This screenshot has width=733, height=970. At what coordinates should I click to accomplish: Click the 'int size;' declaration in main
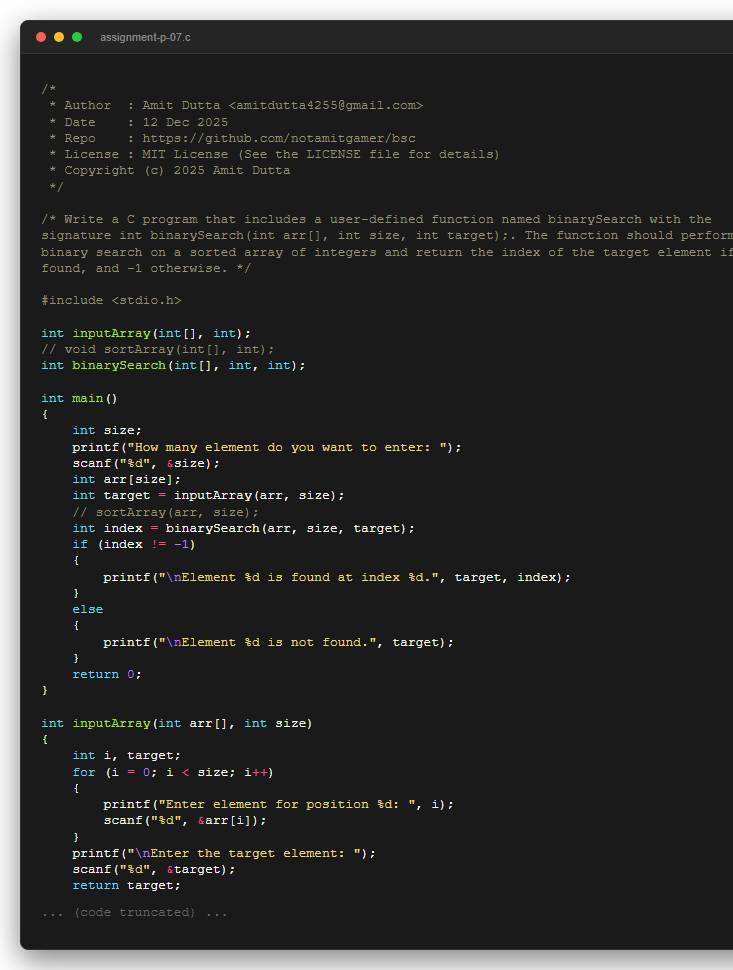(107, 430)
